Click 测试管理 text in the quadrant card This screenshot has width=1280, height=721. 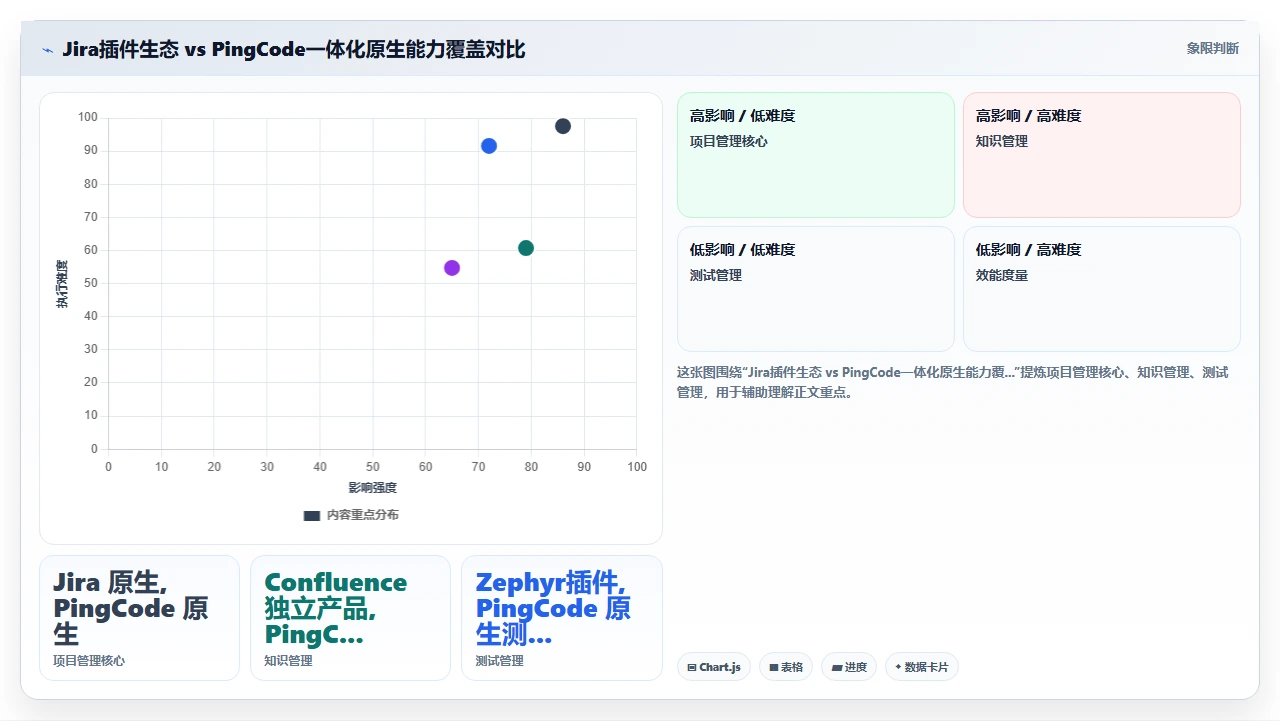tap(716, 276)
